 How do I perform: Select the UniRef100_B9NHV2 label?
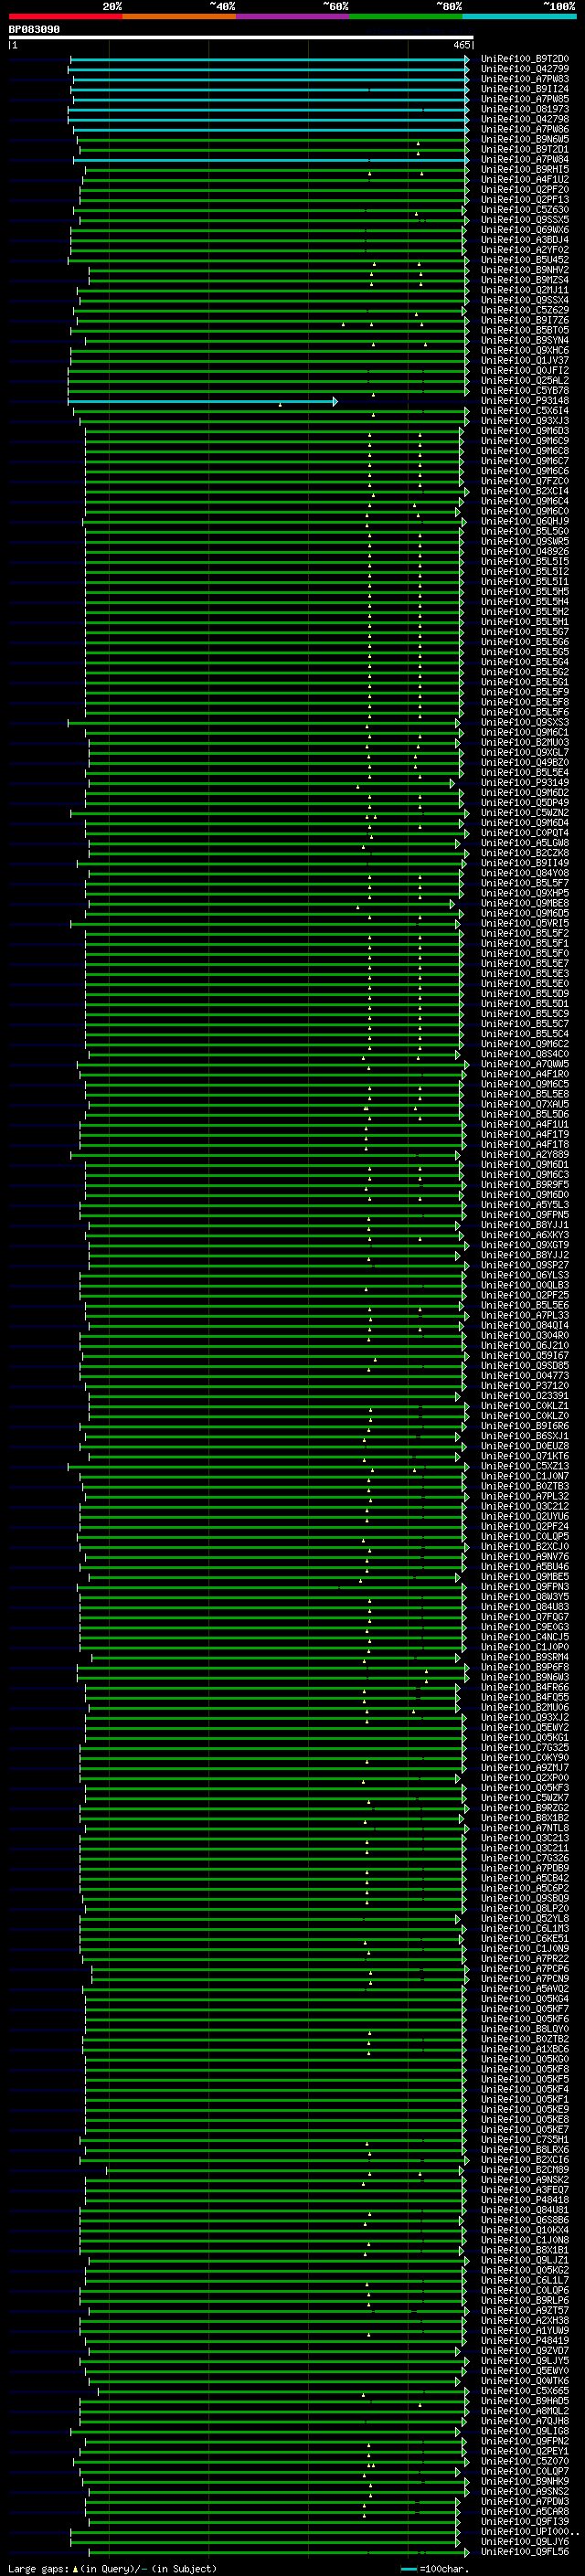[525, 270]
